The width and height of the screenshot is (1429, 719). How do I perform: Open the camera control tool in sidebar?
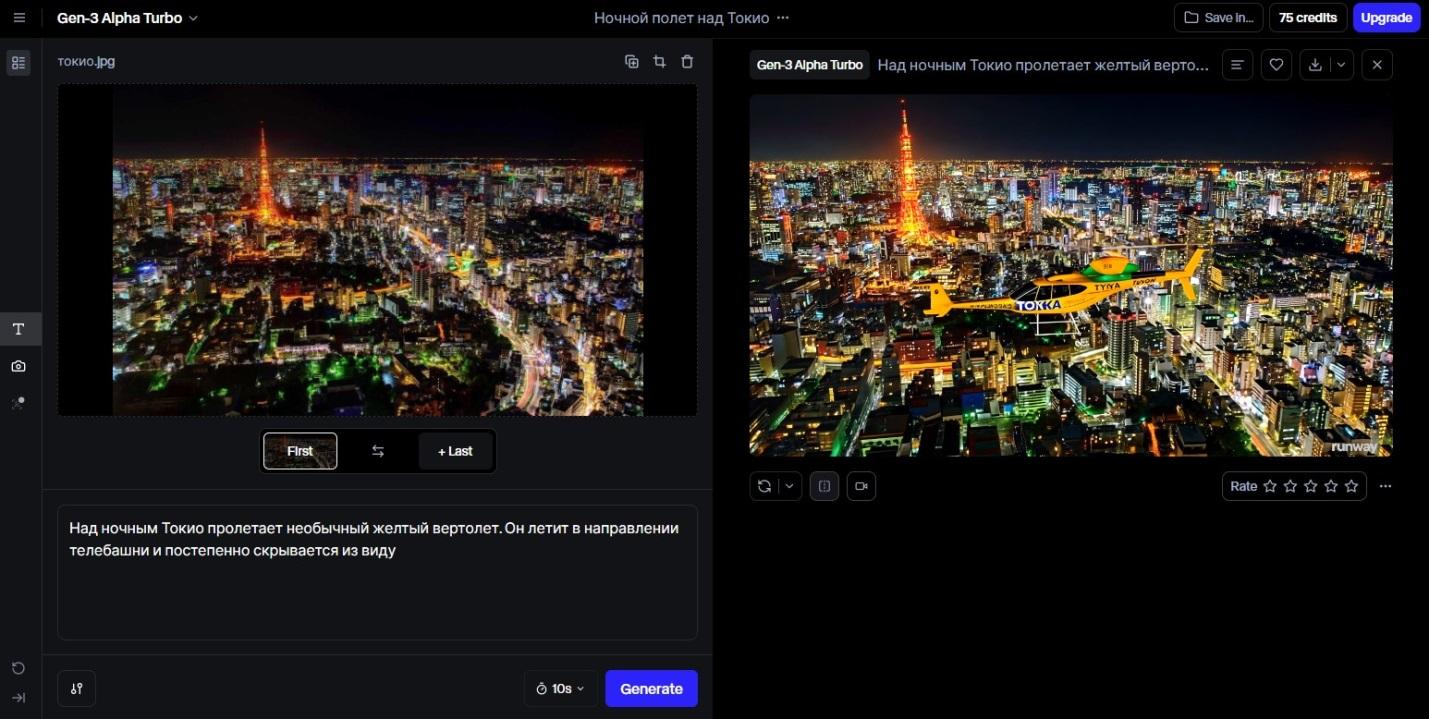coord(18,367)
